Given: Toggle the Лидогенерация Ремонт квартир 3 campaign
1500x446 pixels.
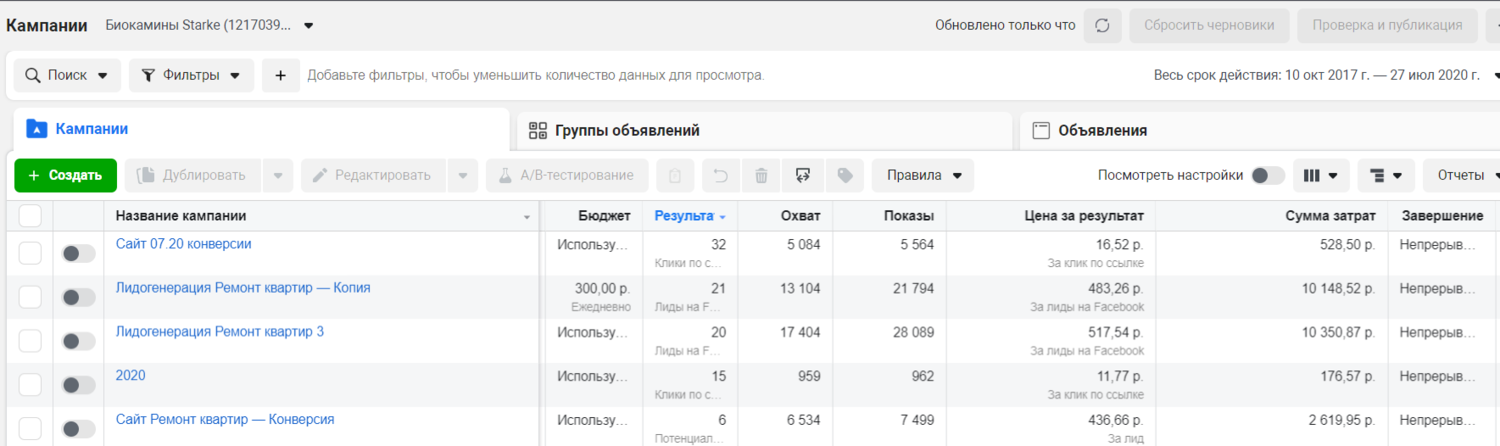Looking at the screenshot, I should (x=79, y=342).
